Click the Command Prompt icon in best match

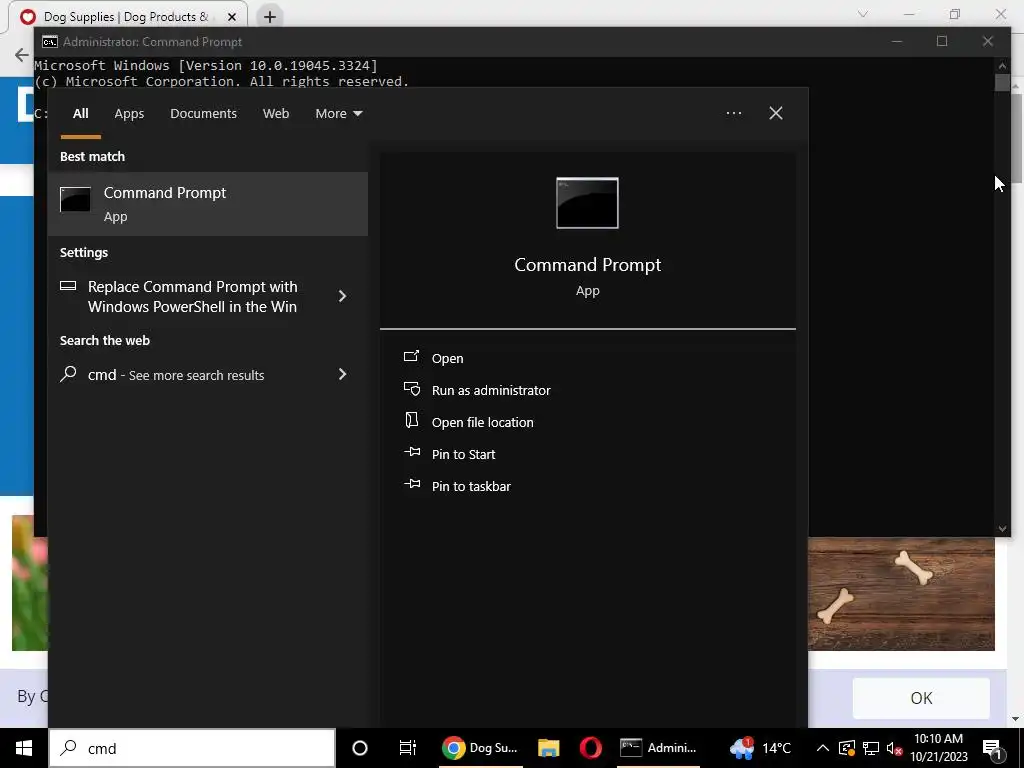(x=75, y=199)
